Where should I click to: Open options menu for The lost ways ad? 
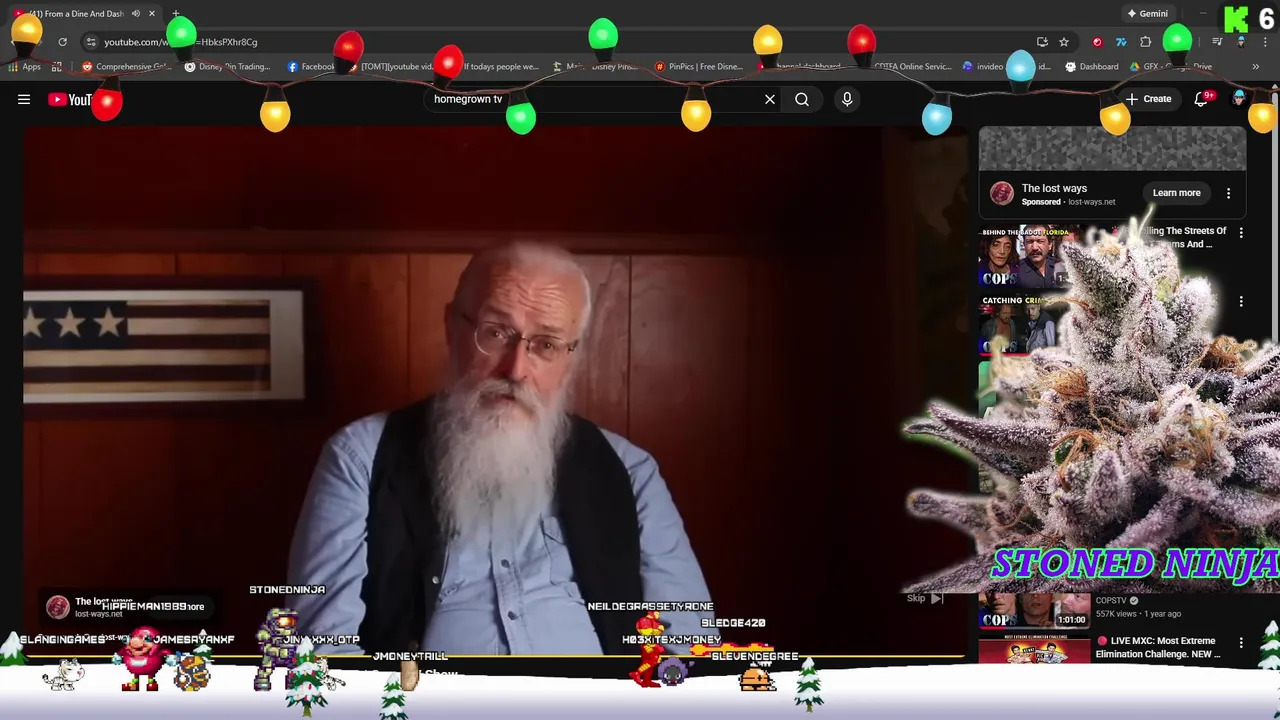tap(1229, 193)
